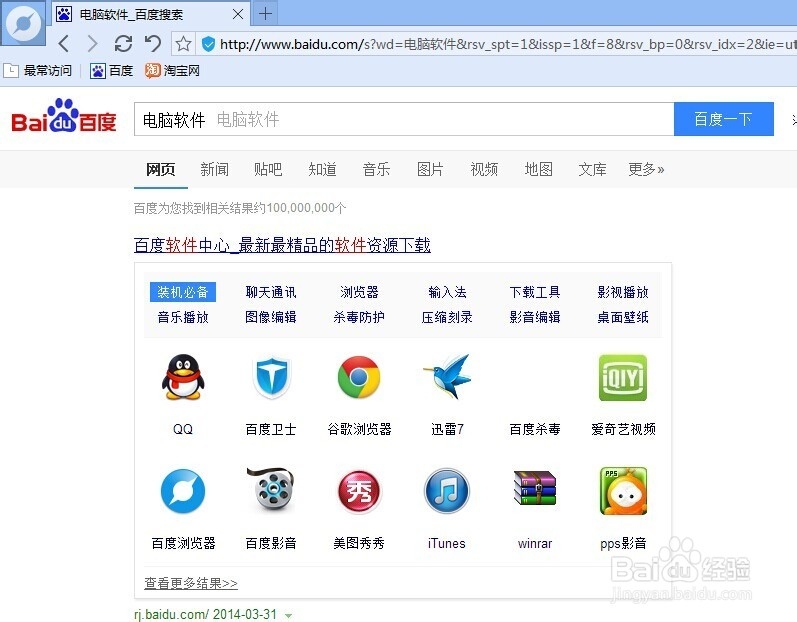Image resolution: width=797 pixels, height=622 pixels.
Task: Click the Baidu browser logo in top-left corner
Action: 23,23
